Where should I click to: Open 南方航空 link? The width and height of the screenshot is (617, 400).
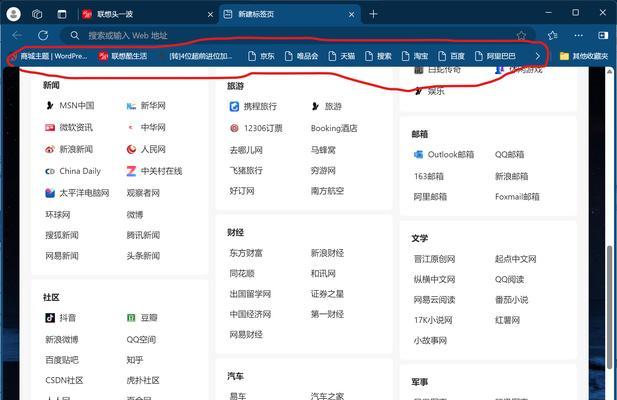pos(327,191)
